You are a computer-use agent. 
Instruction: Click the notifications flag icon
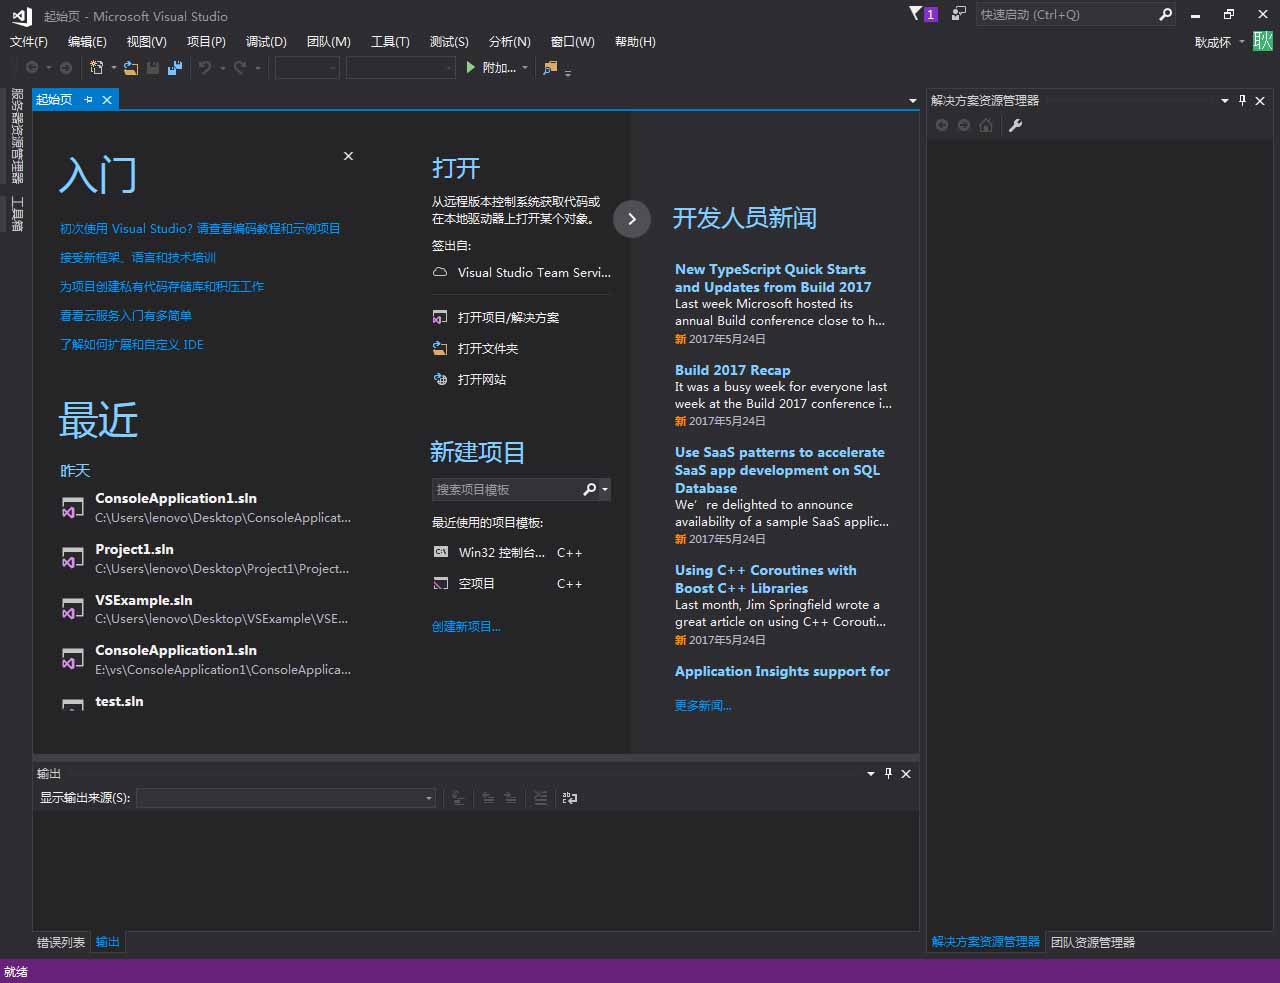[915, 14]
